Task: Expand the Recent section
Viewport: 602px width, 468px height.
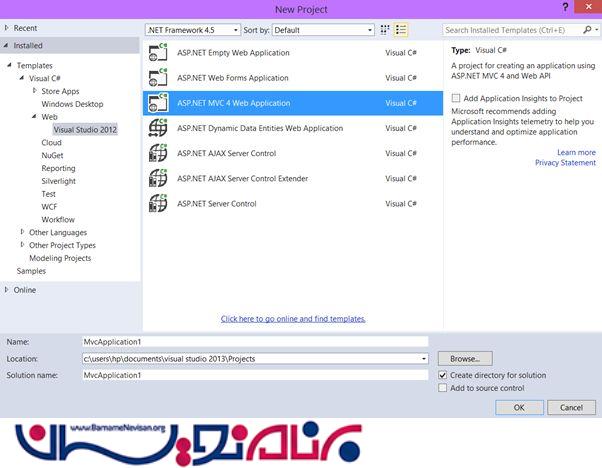Action: (x=7, y=28)
